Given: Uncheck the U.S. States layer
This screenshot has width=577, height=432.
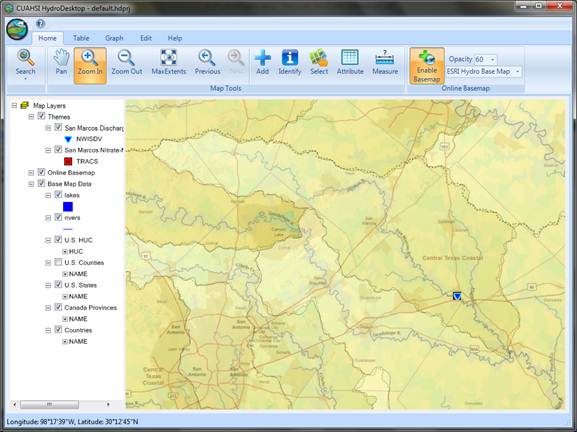Looking at the screenshot, I should coord(58,284).
